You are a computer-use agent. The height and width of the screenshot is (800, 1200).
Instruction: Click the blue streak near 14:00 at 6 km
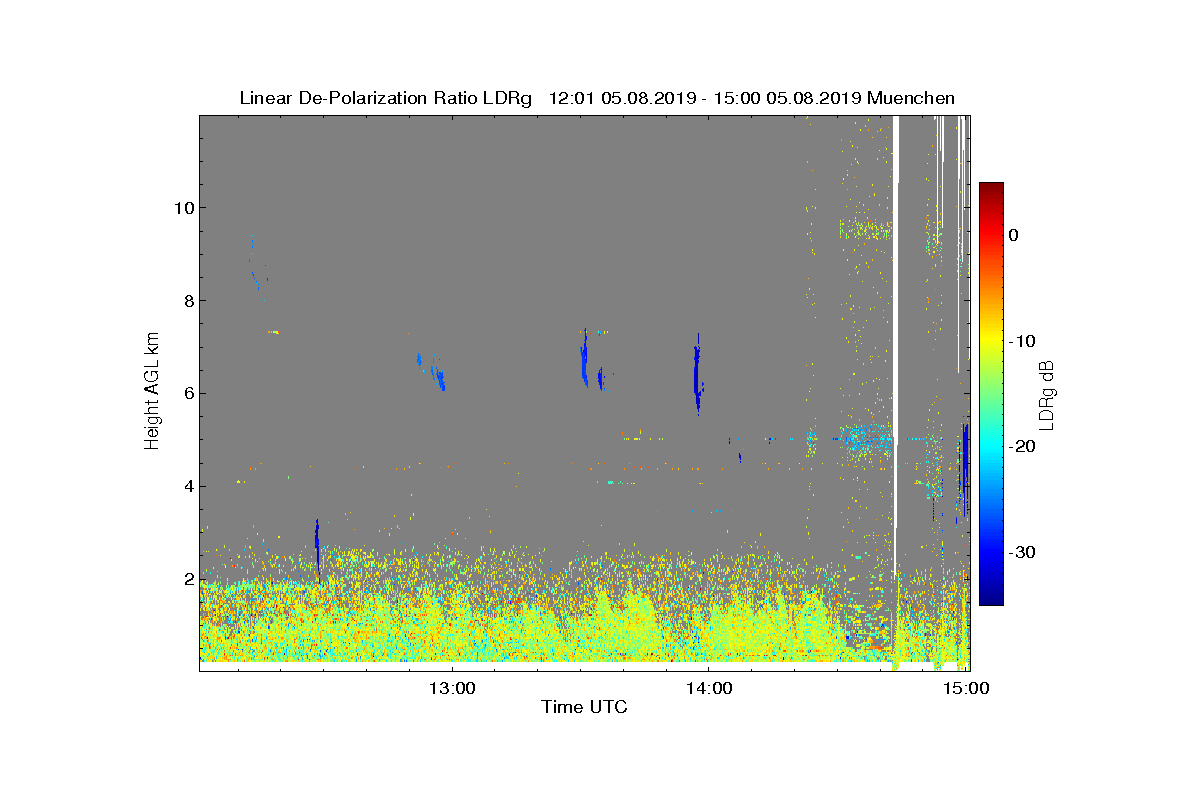[x=697, y=374]
